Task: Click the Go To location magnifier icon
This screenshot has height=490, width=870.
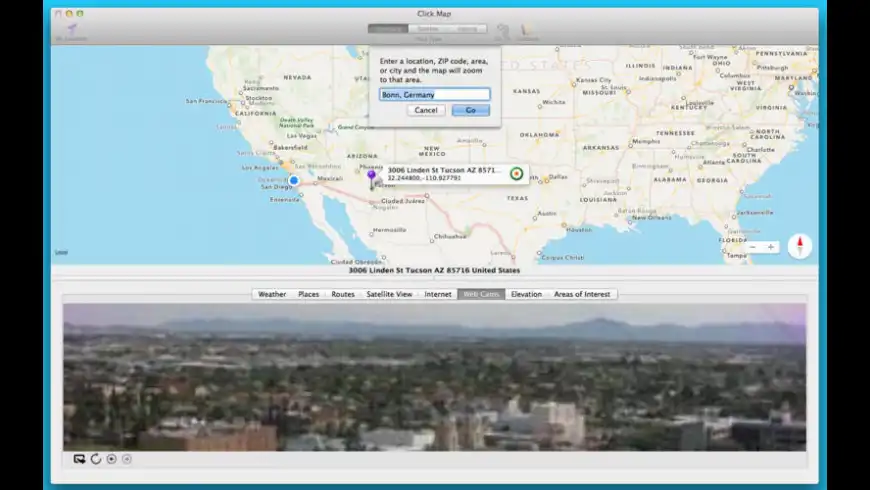Action: (503, 32)
